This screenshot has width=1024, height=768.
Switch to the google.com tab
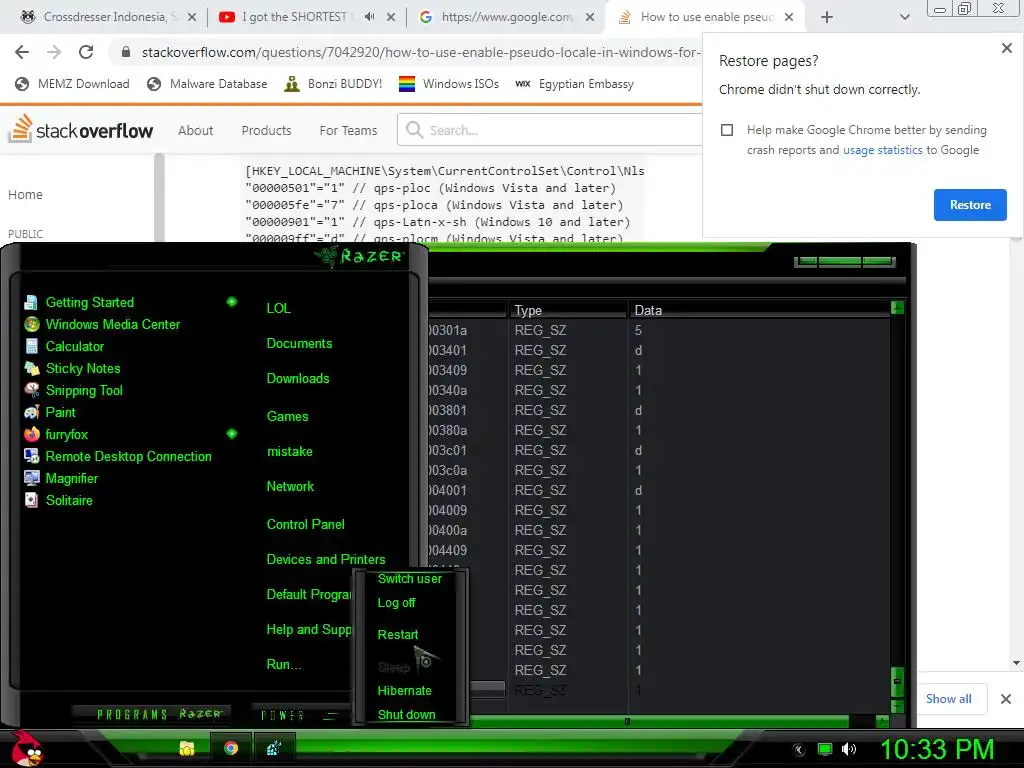[x=507, y=17]
